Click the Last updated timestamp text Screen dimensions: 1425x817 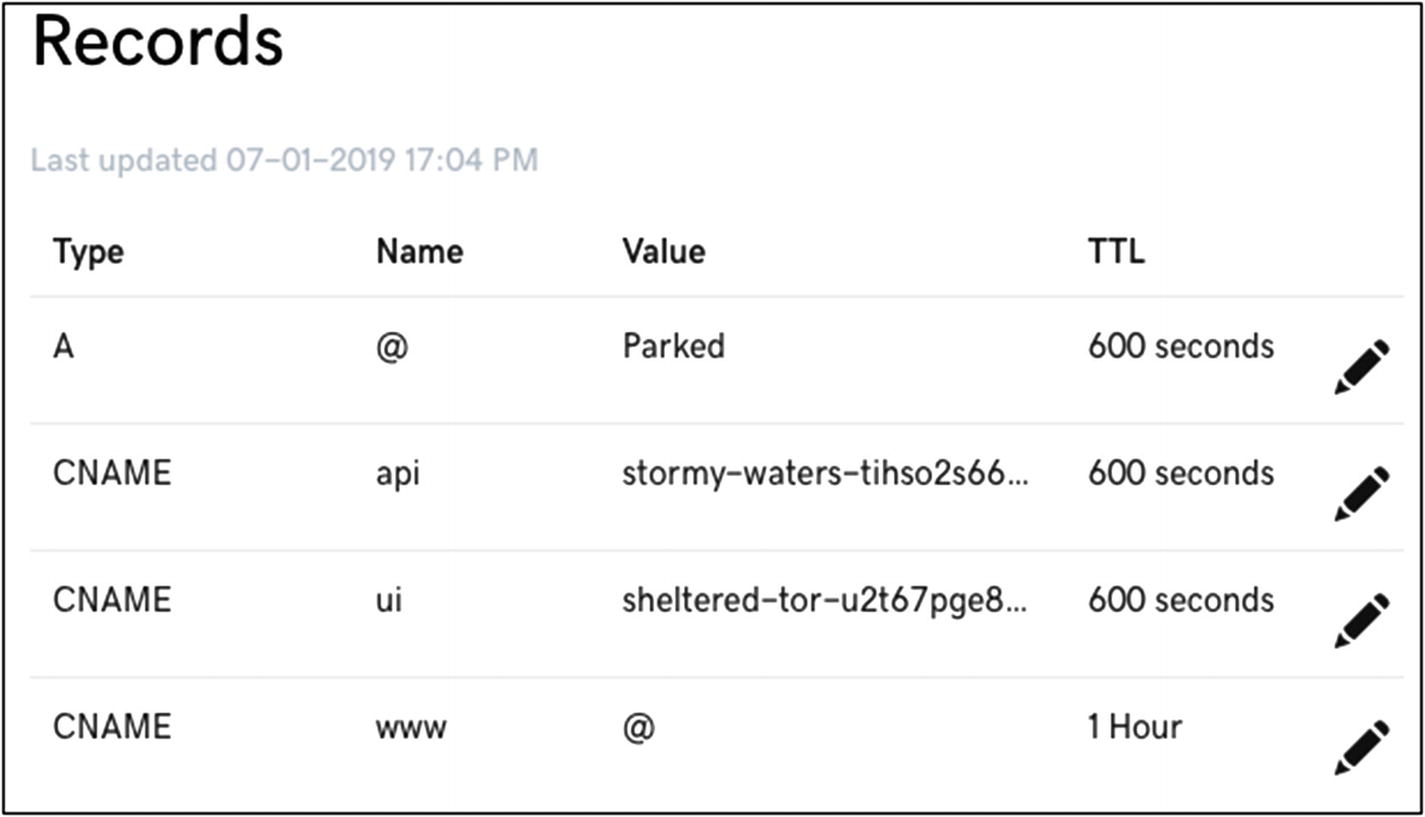tap(284, 160)
